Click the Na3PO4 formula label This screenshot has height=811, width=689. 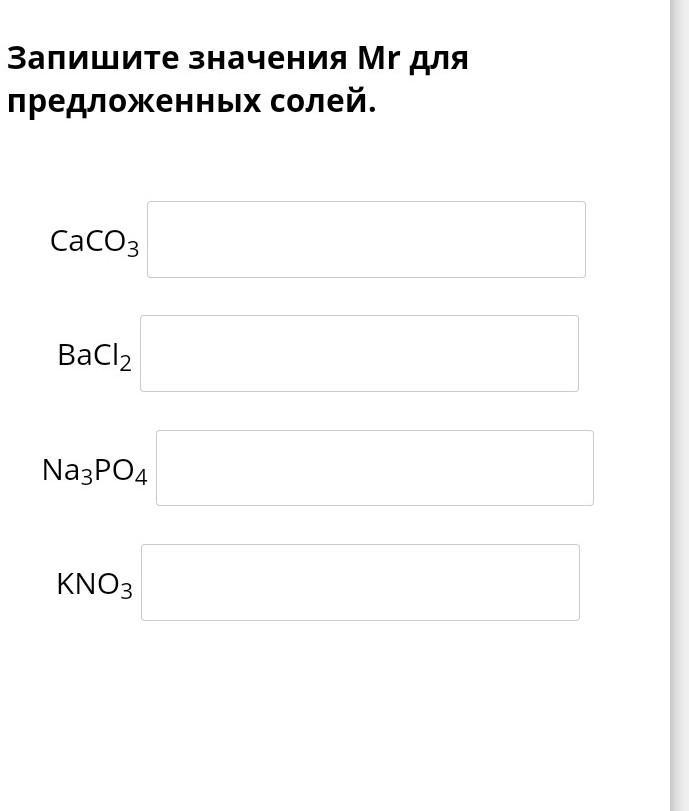(94, 471)
